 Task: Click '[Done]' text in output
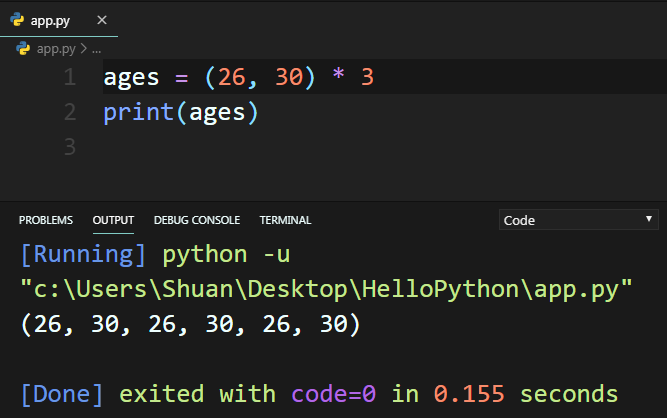pos(62,394)
